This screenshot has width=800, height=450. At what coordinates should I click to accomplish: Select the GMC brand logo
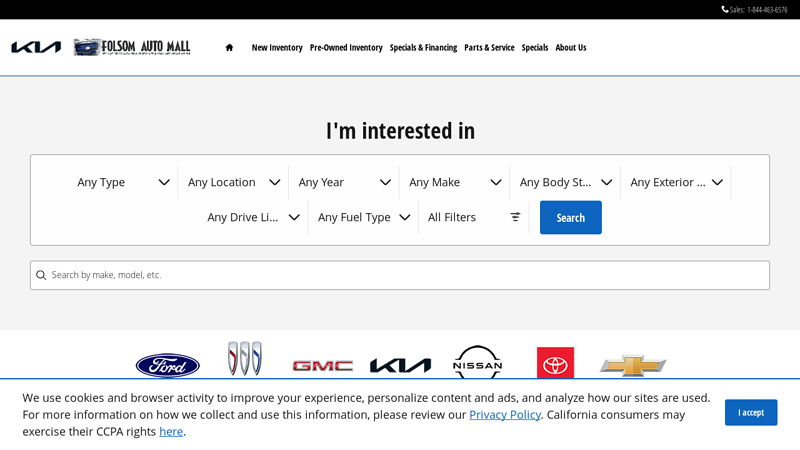click(322, 365)
